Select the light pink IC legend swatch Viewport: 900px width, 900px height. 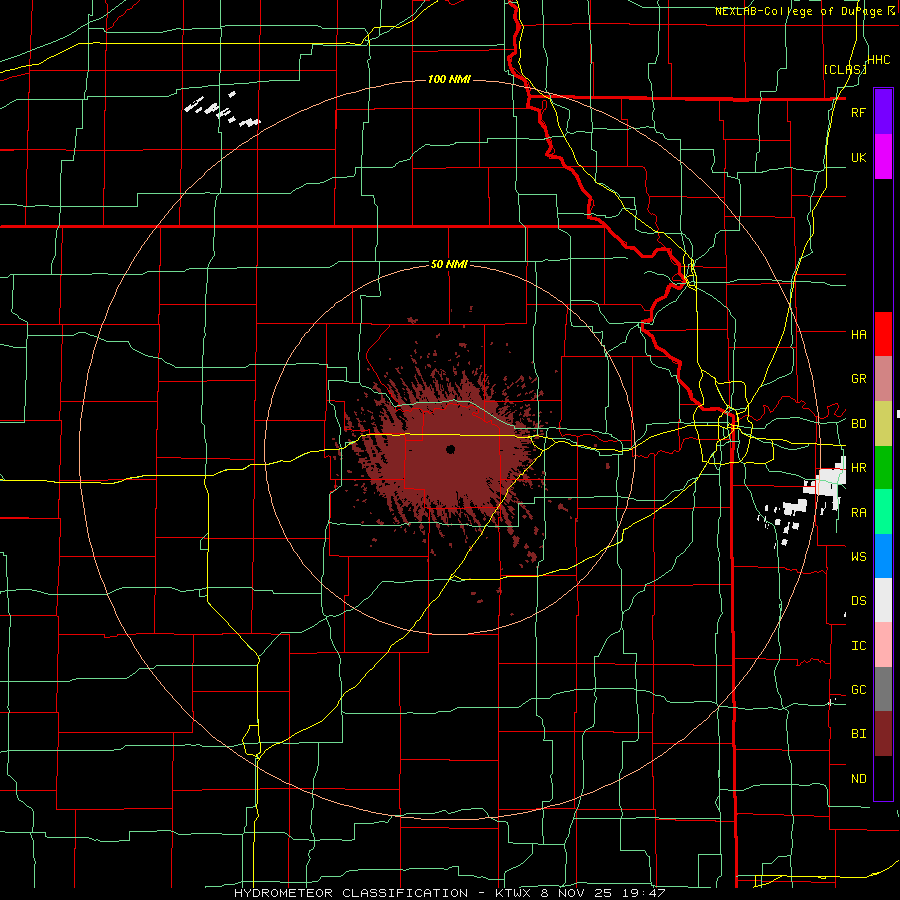point(883,645)
